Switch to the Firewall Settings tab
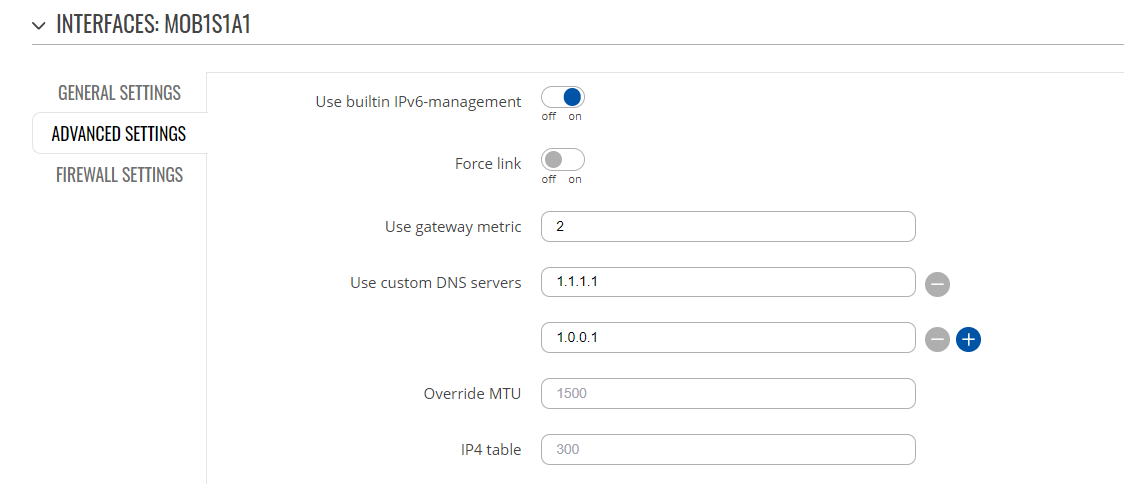 (119, 175)
